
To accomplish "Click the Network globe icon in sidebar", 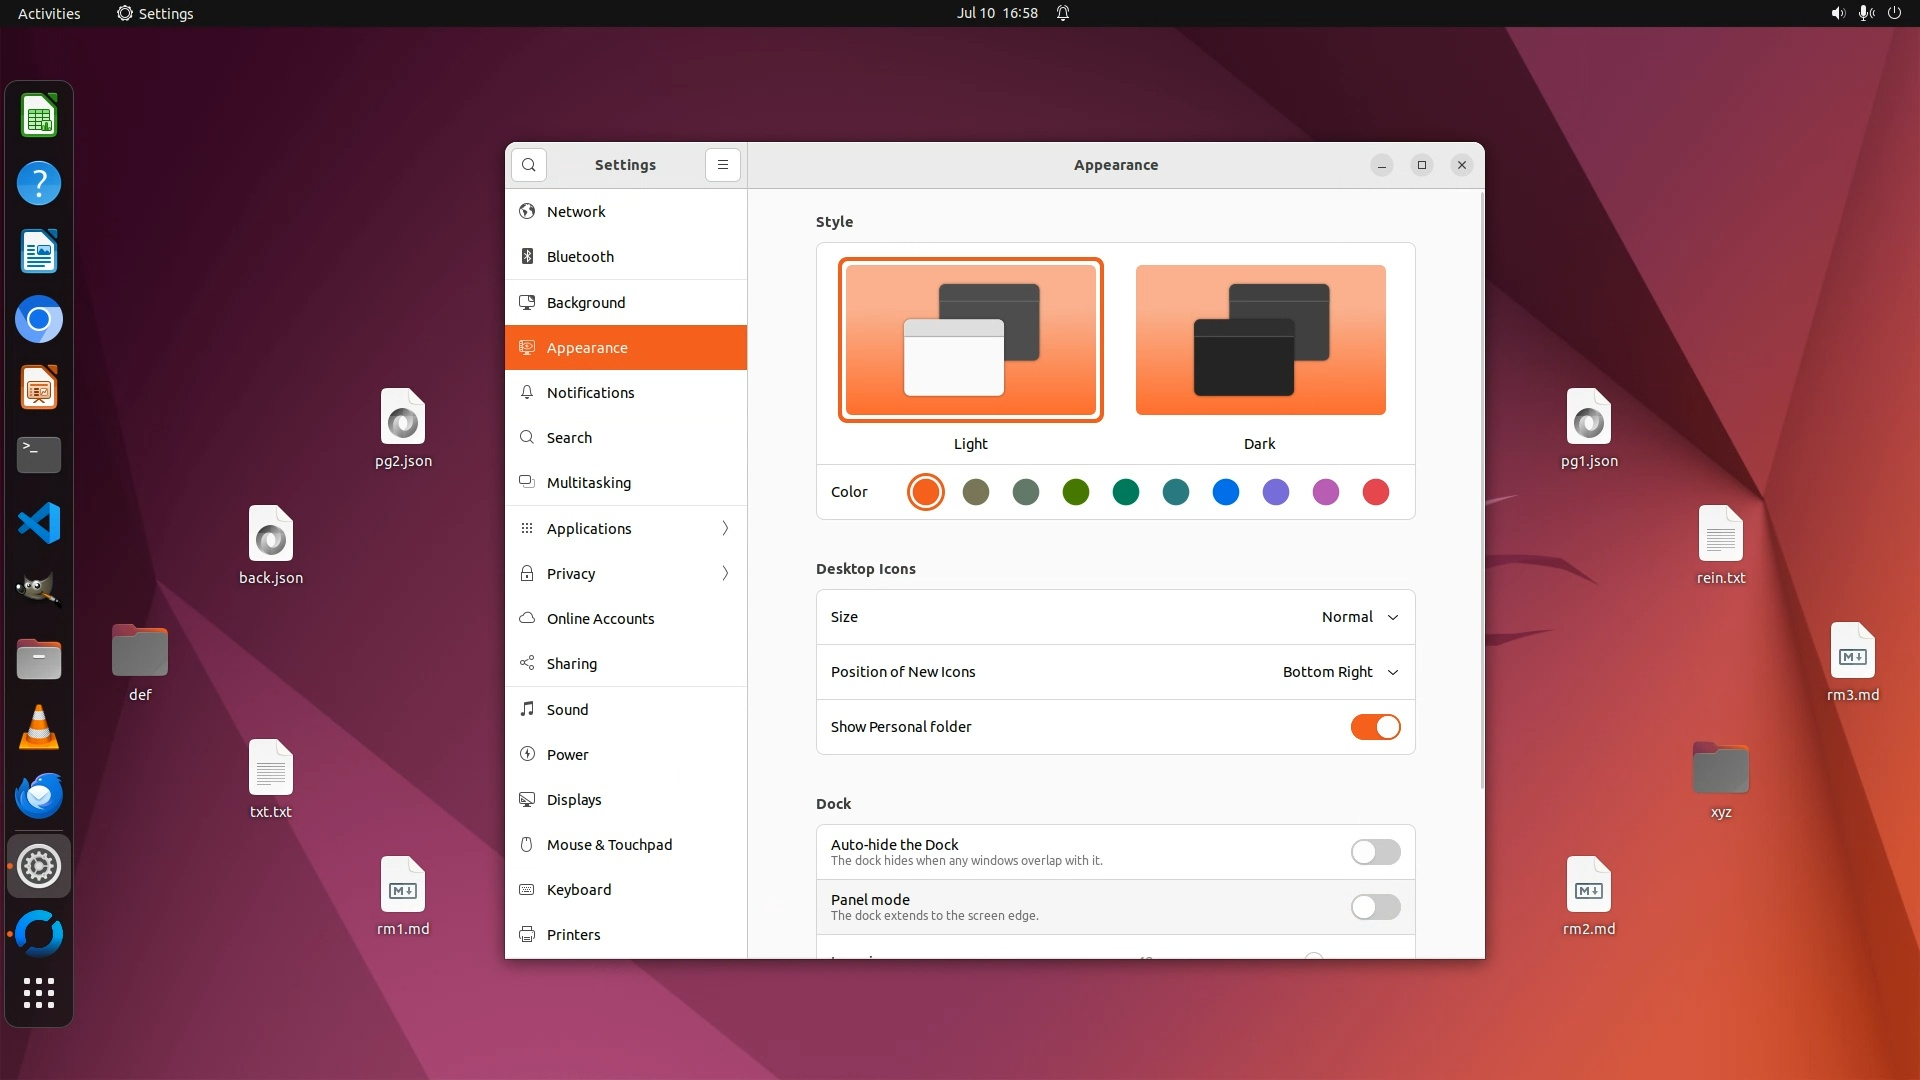I will pyautogui.click(x=527, y=212).
